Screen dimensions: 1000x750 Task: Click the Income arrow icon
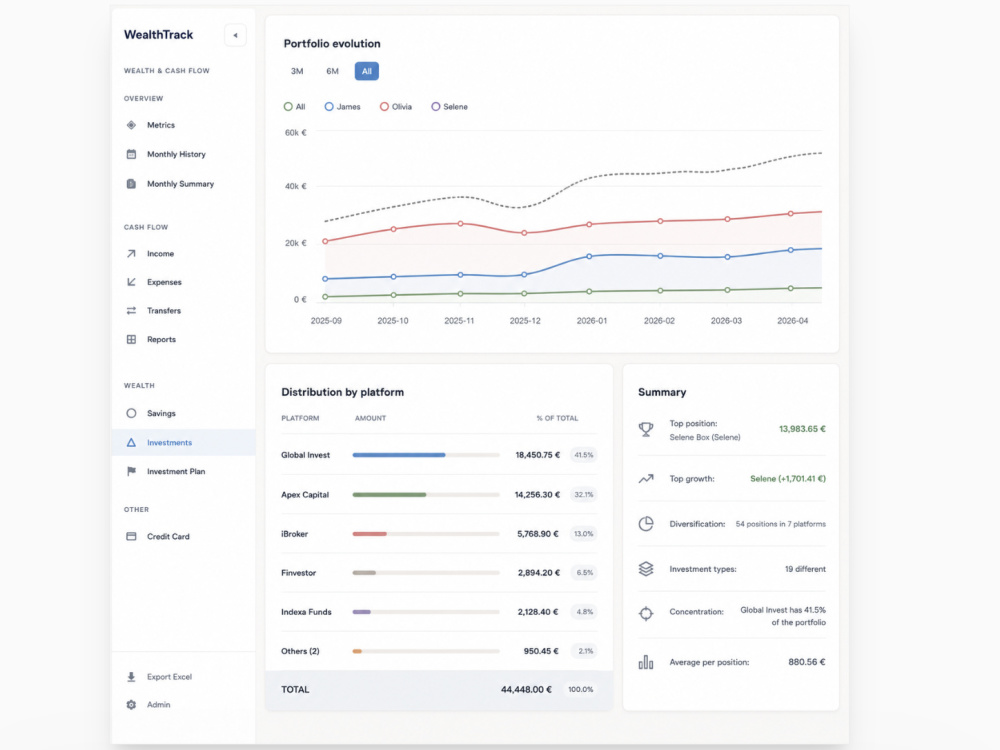[131, 254]
